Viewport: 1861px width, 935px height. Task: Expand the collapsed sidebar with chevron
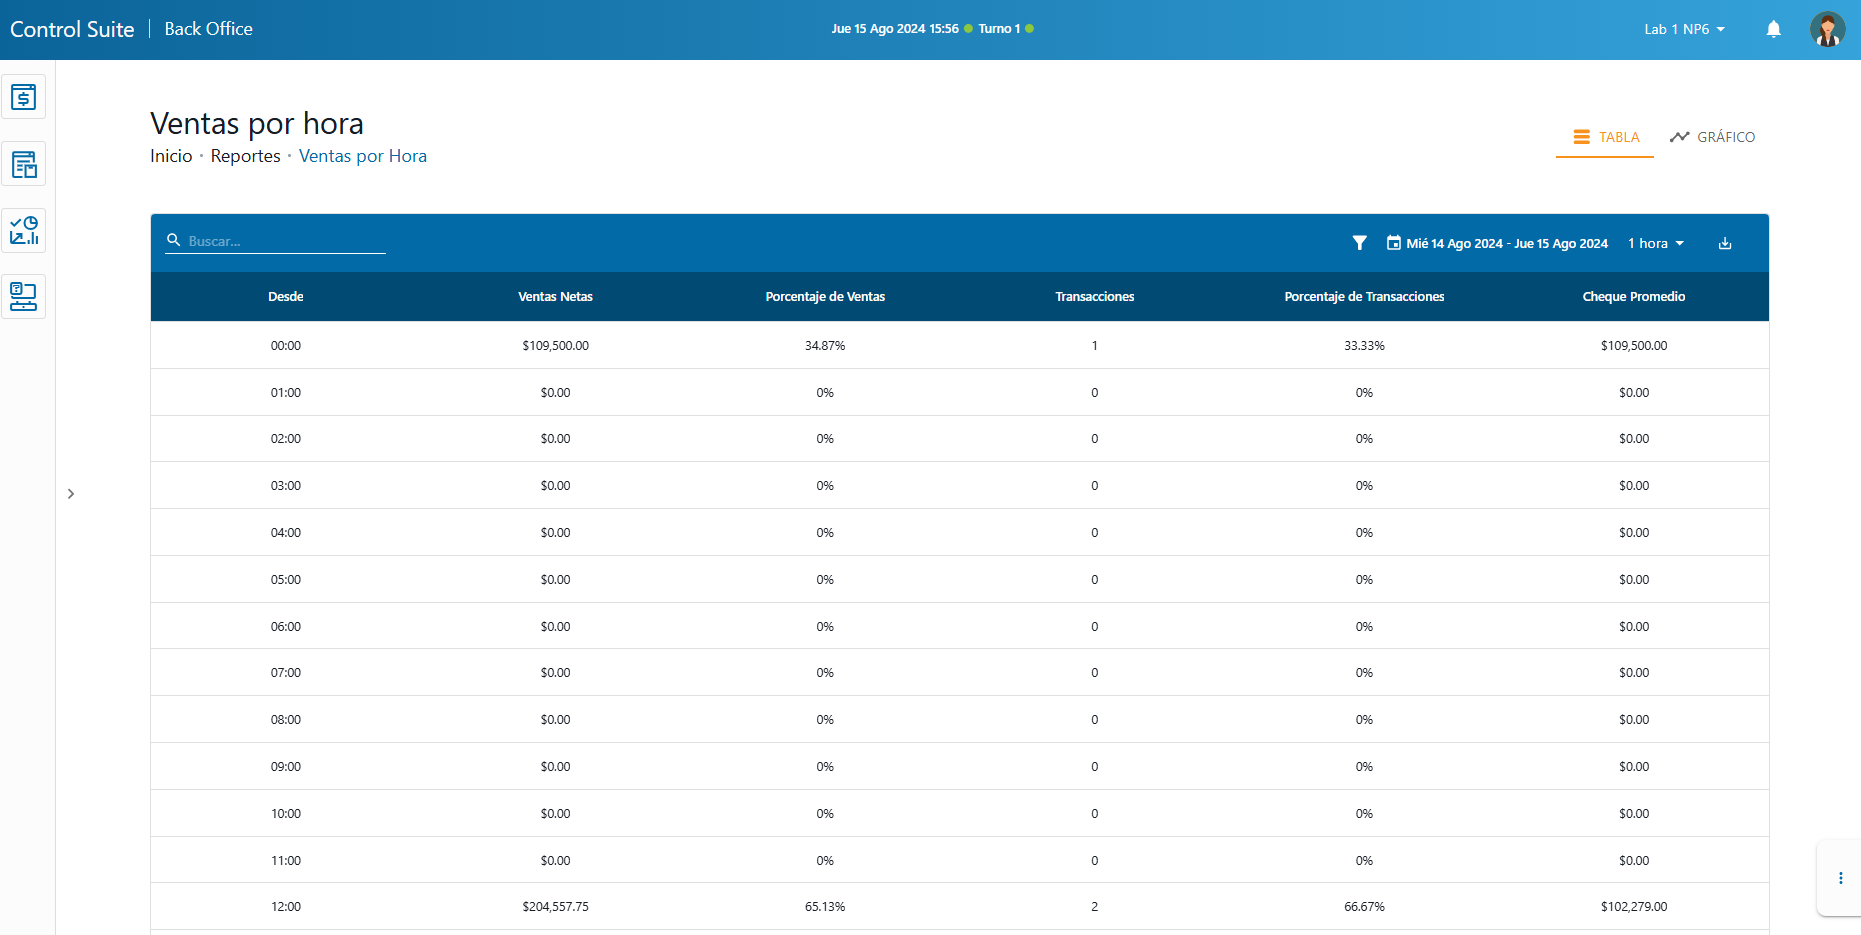pos(71,494)
